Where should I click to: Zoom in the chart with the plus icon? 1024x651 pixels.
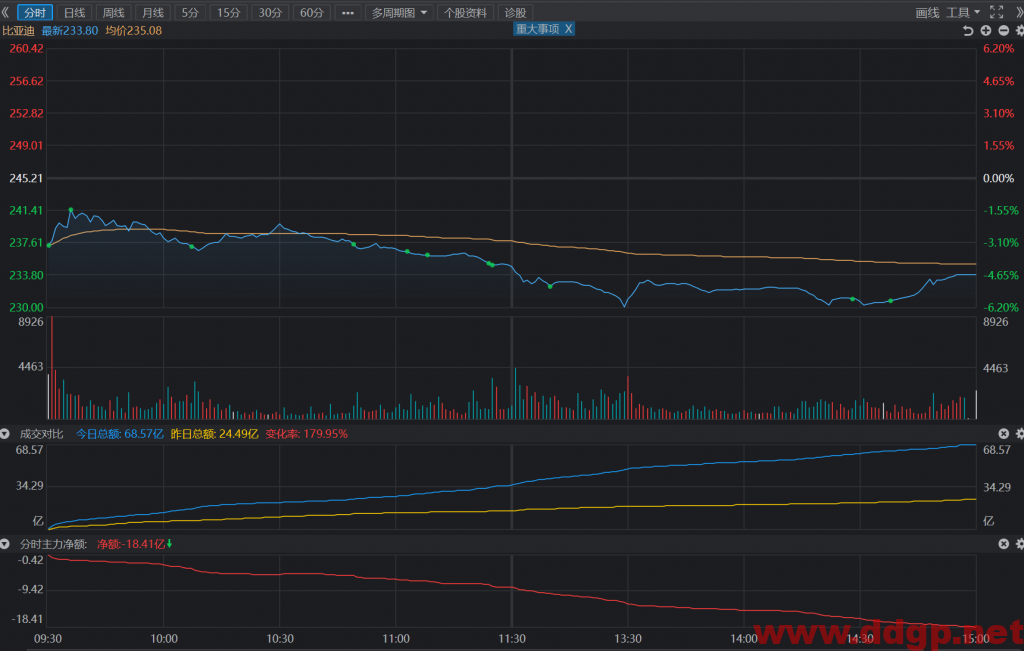tap(986, 31)
